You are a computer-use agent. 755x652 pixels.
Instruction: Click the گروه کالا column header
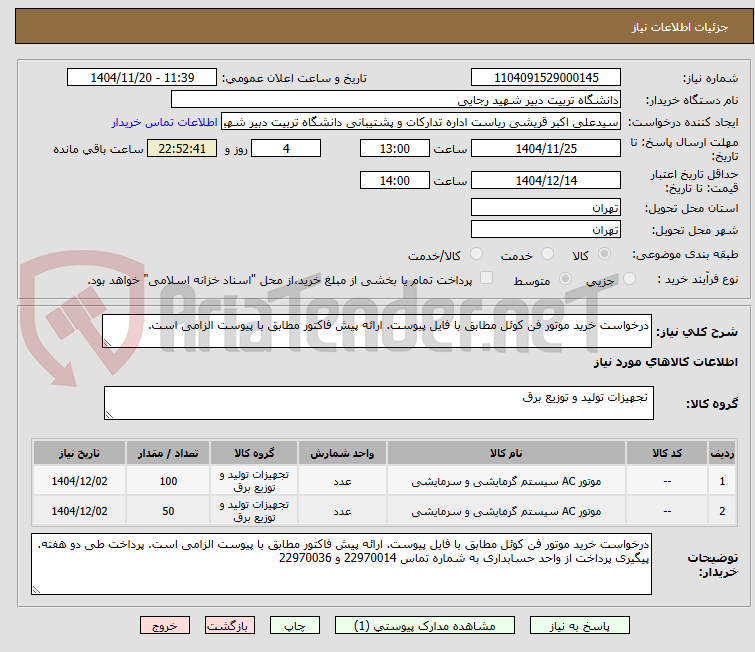pos(254,453)
